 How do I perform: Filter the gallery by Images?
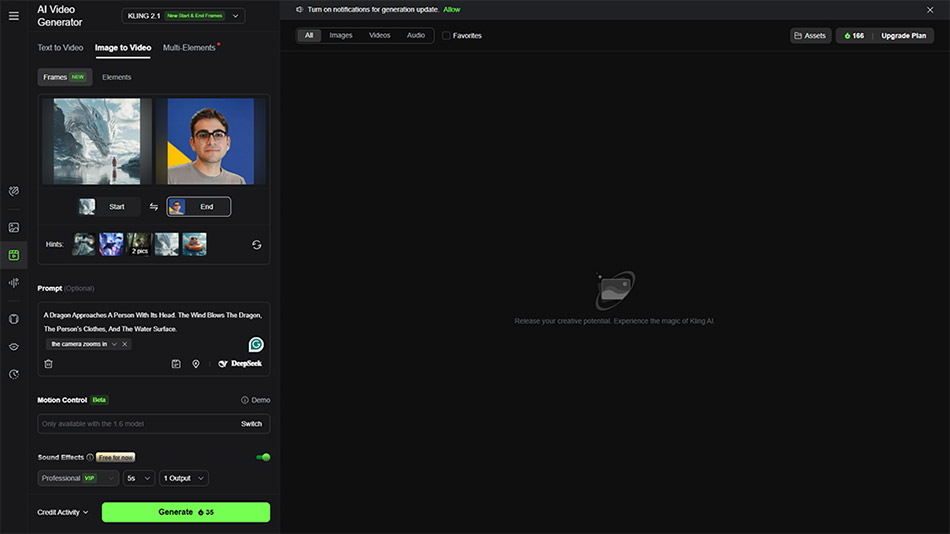coord(340,35)
